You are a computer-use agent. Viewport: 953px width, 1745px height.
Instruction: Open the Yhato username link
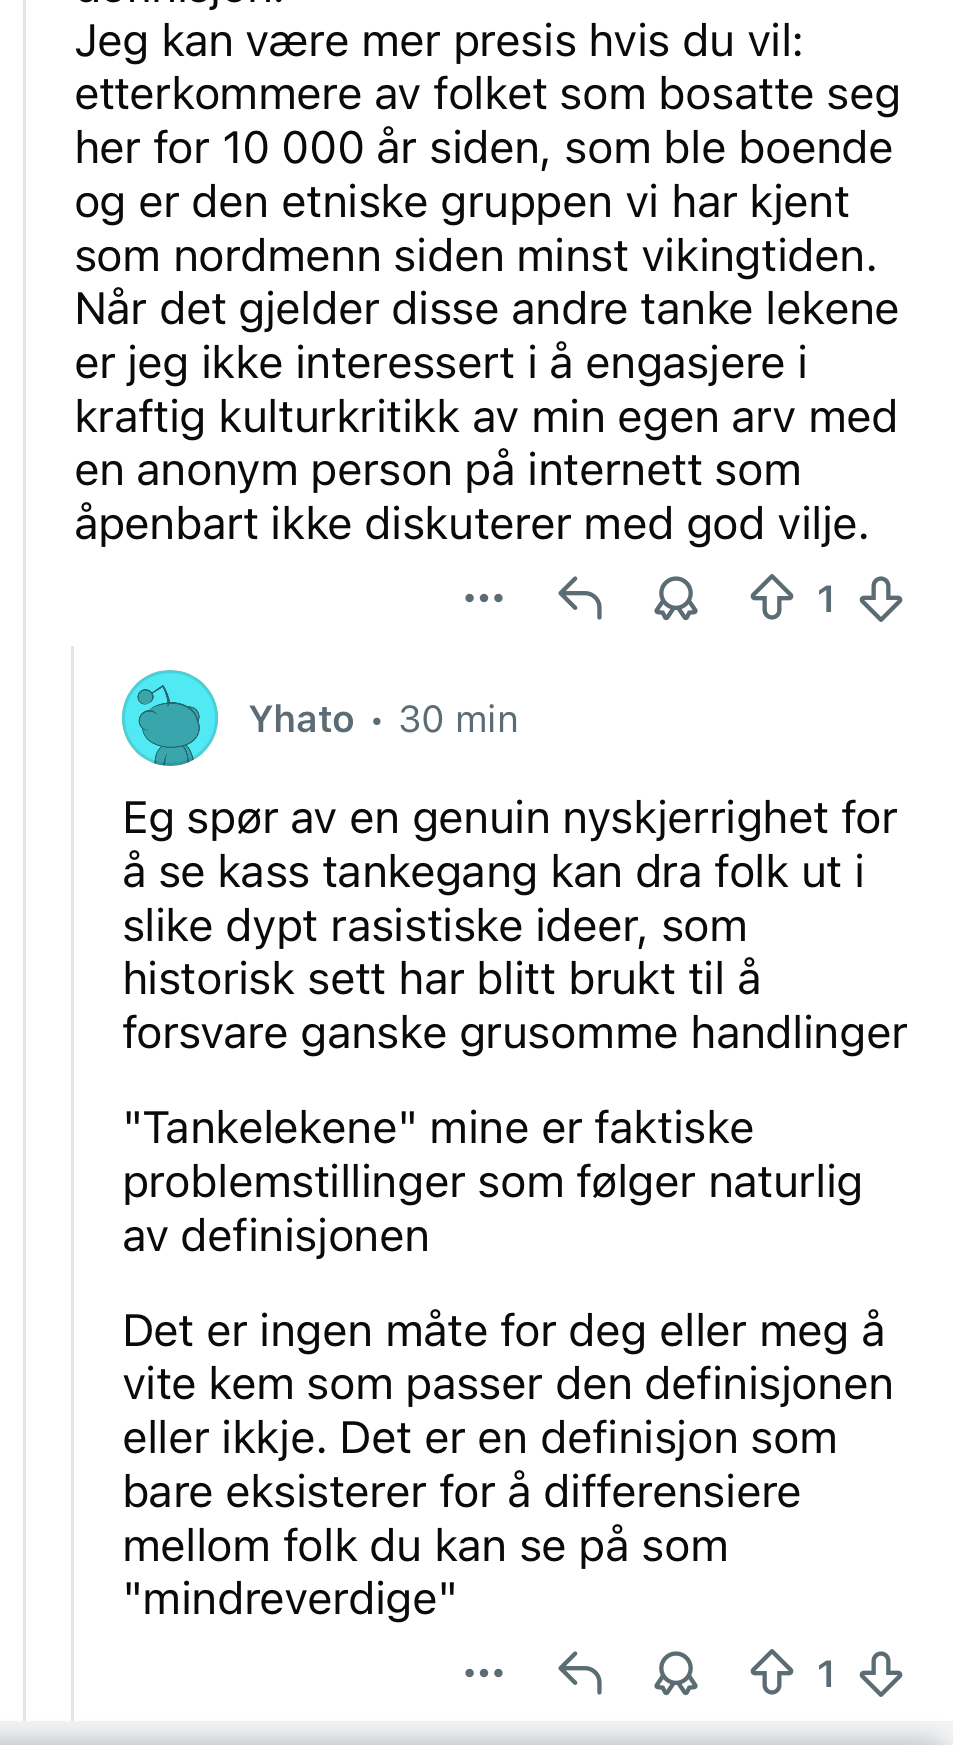point(302,719)
